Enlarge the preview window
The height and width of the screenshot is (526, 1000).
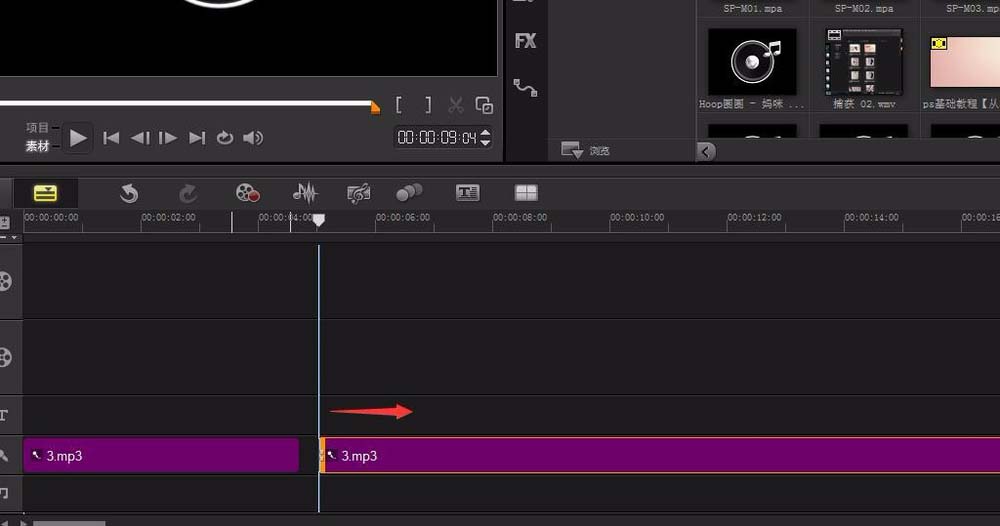(x=484, y=105)
